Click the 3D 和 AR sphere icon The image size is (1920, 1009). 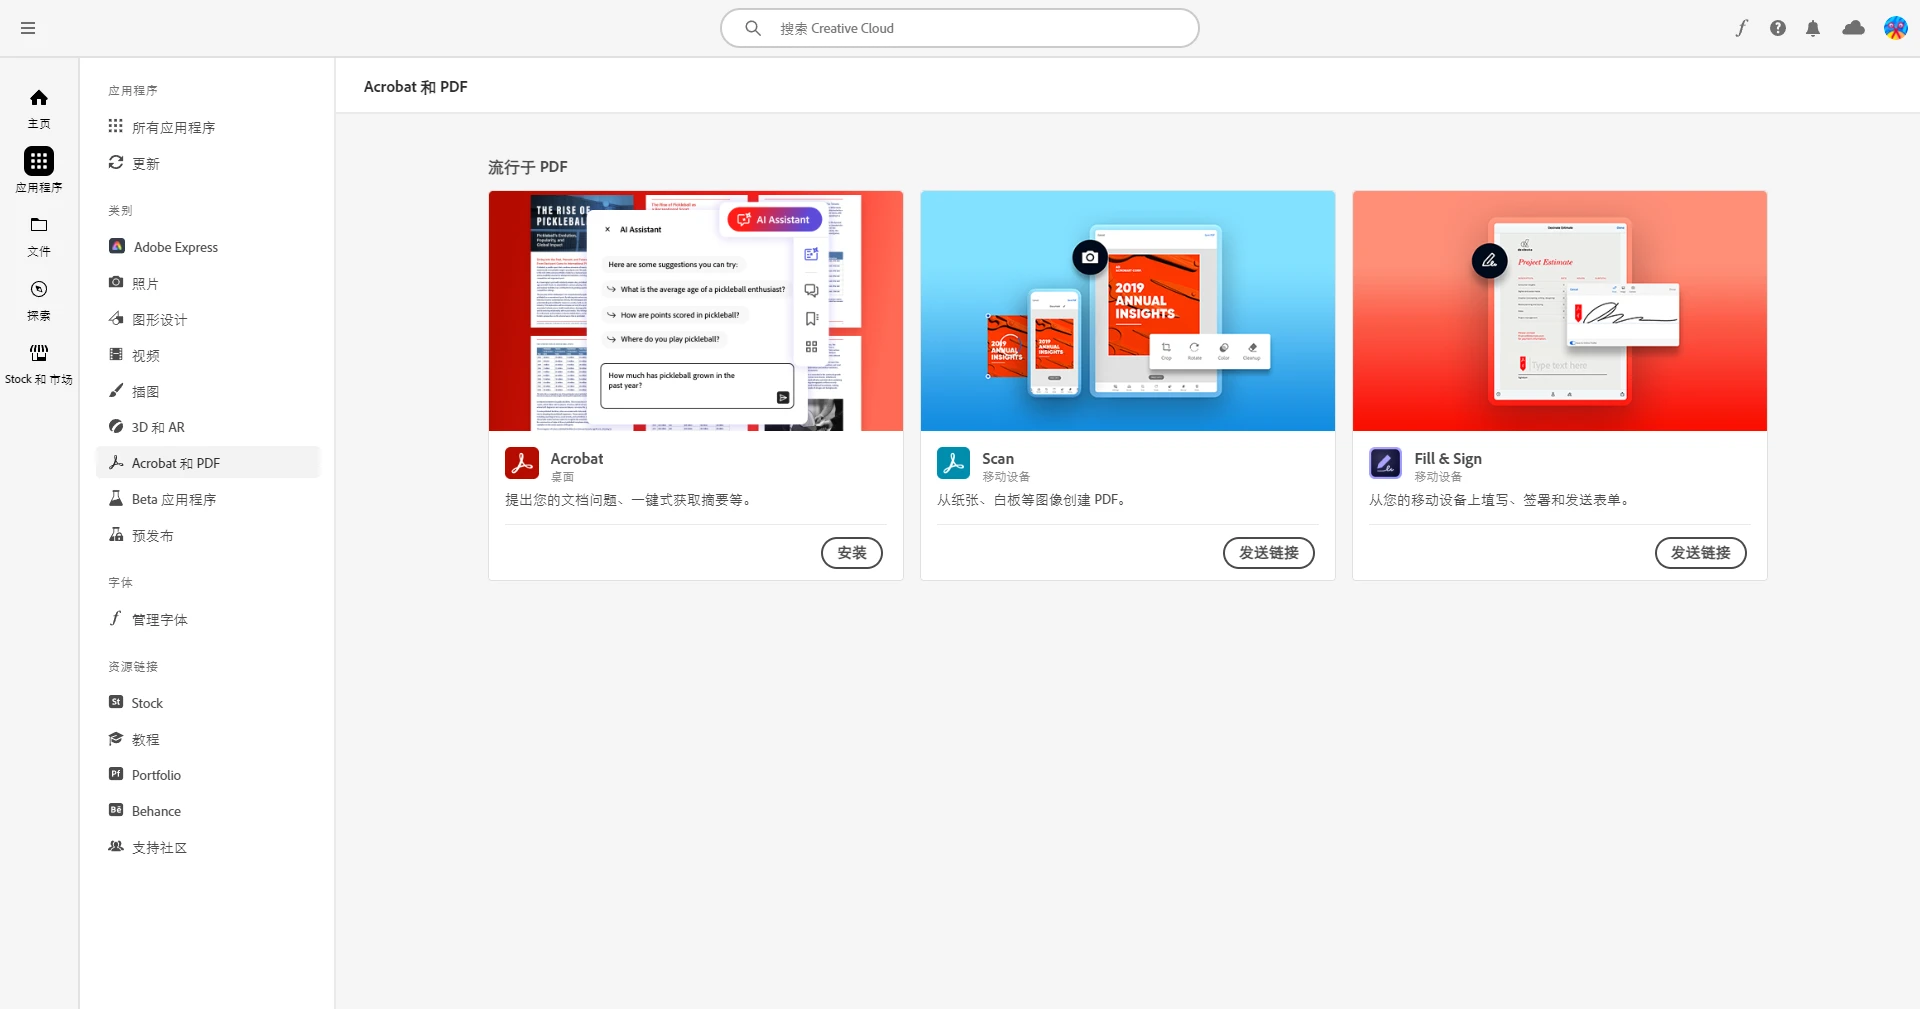(x=116, y=426)
